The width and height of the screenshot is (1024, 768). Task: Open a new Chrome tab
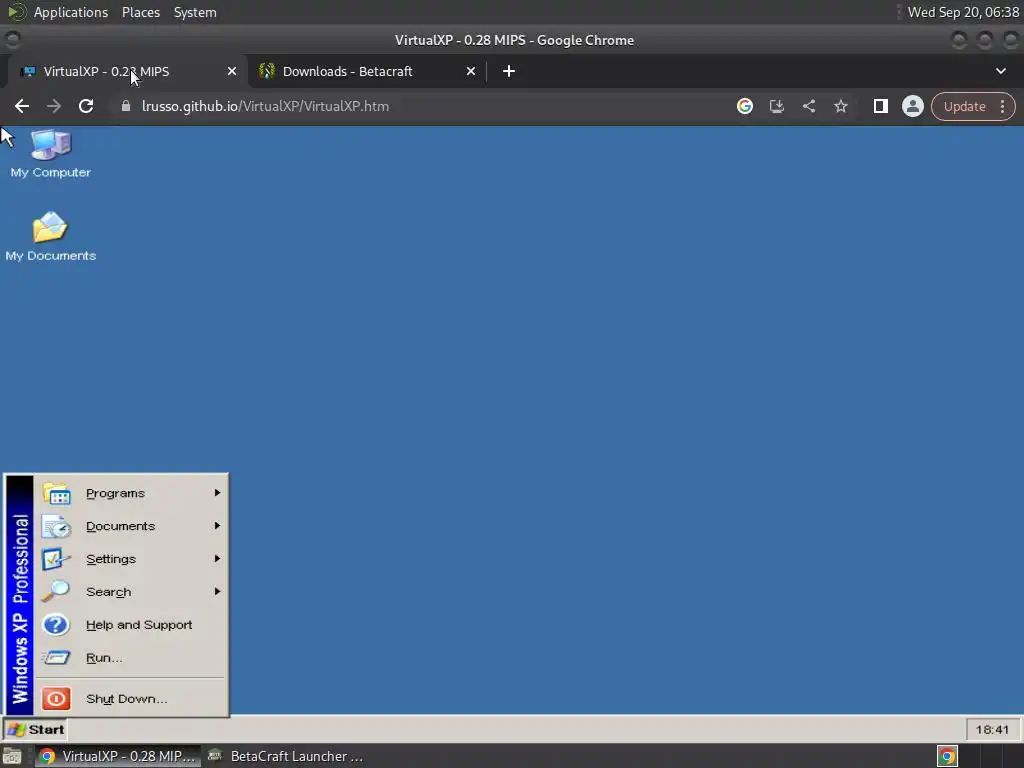[509, 71]
